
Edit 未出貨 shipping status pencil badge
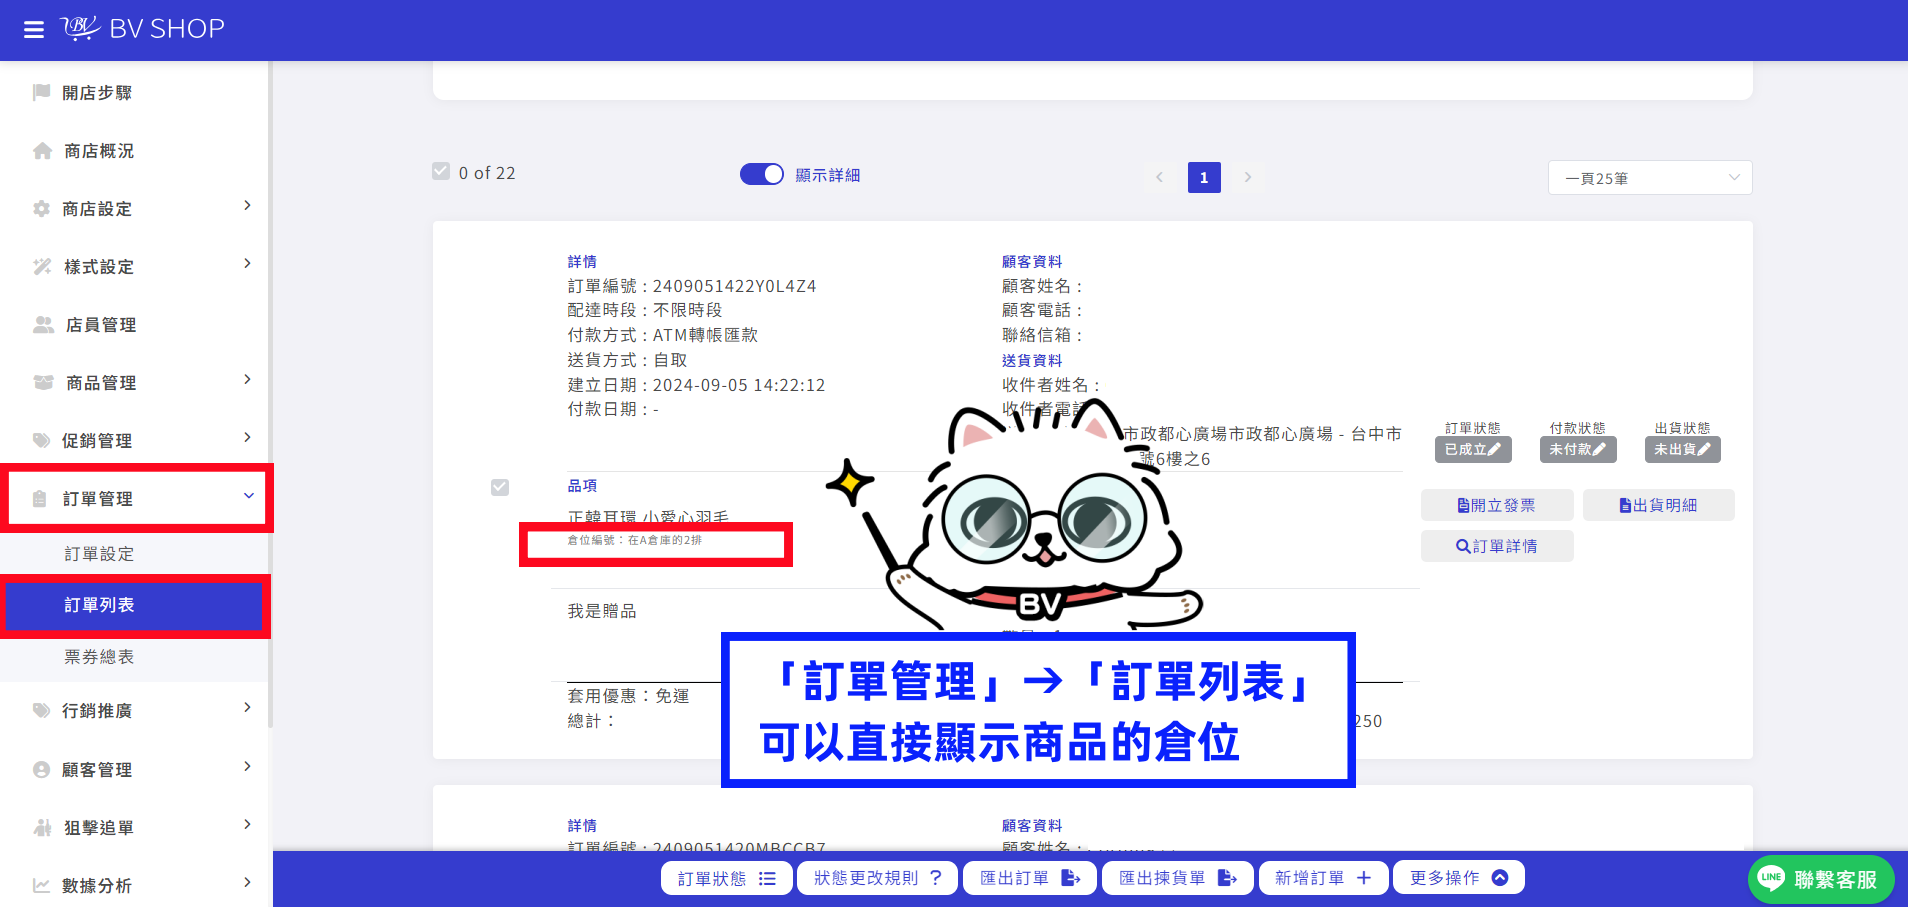[x=1683, y=450]
